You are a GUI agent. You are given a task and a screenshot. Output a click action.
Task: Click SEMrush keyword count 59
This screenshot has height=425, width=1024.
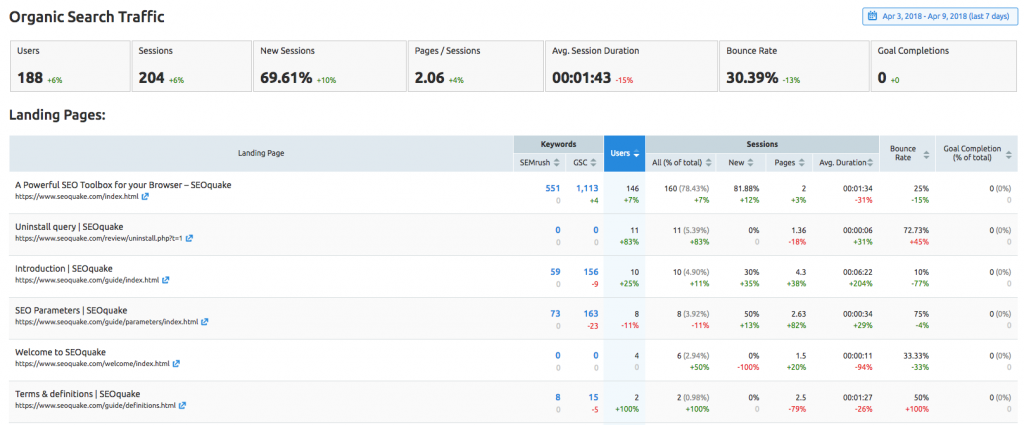click(x=555, y=272)
